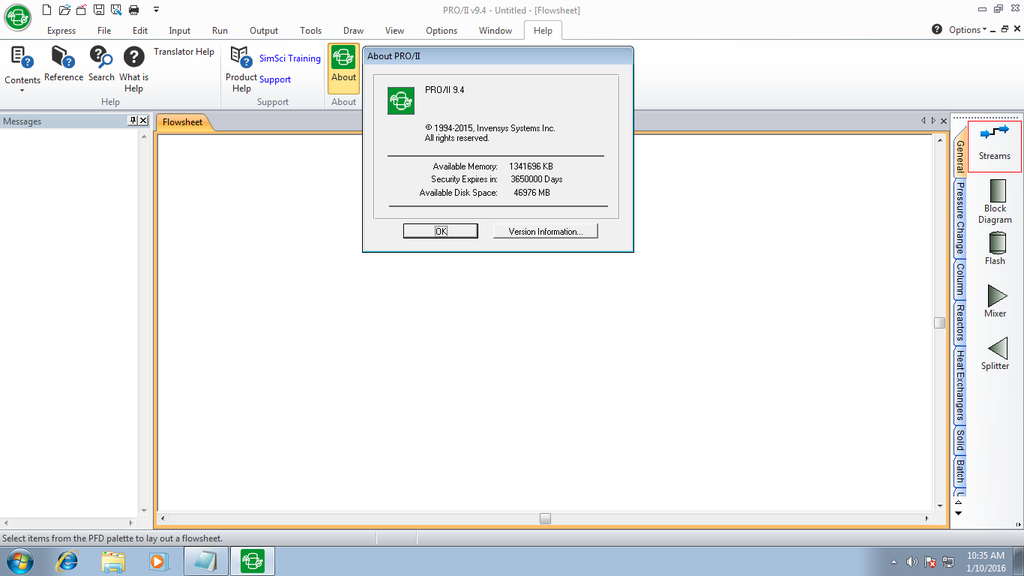This screenshot has width=1024, height=576.
Task: Switch to Batch palette tab
Action: 960,471
